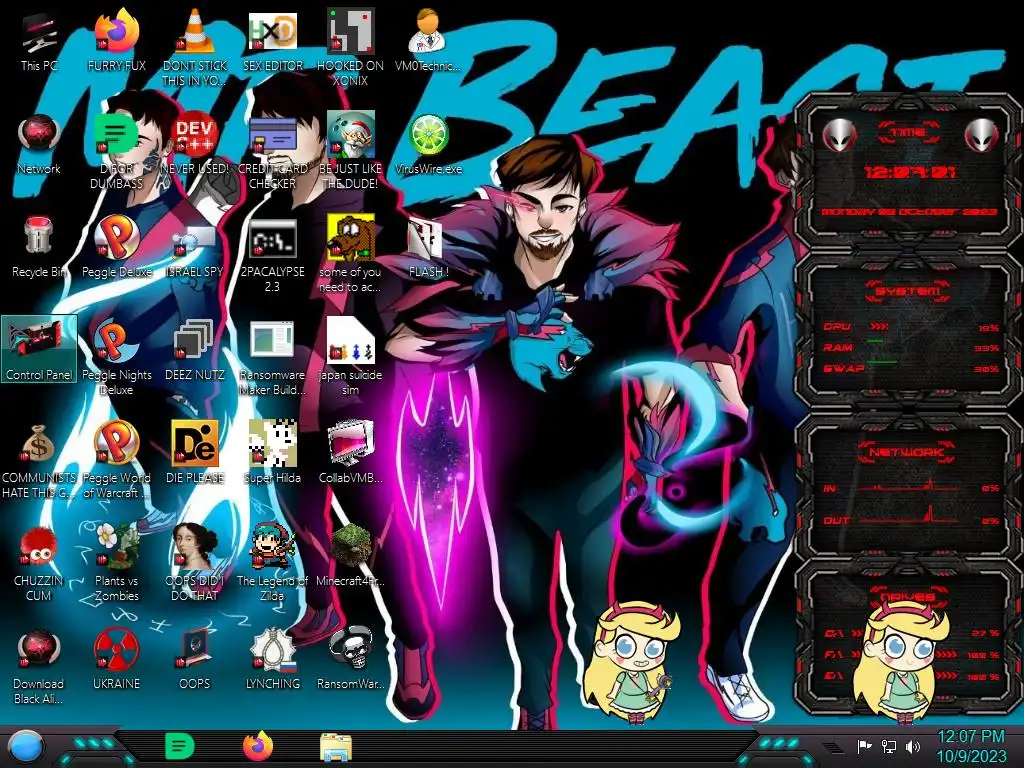Select the VLC traffic cone shortcut
Viewport: 1024px width, 768px height.
195,48
